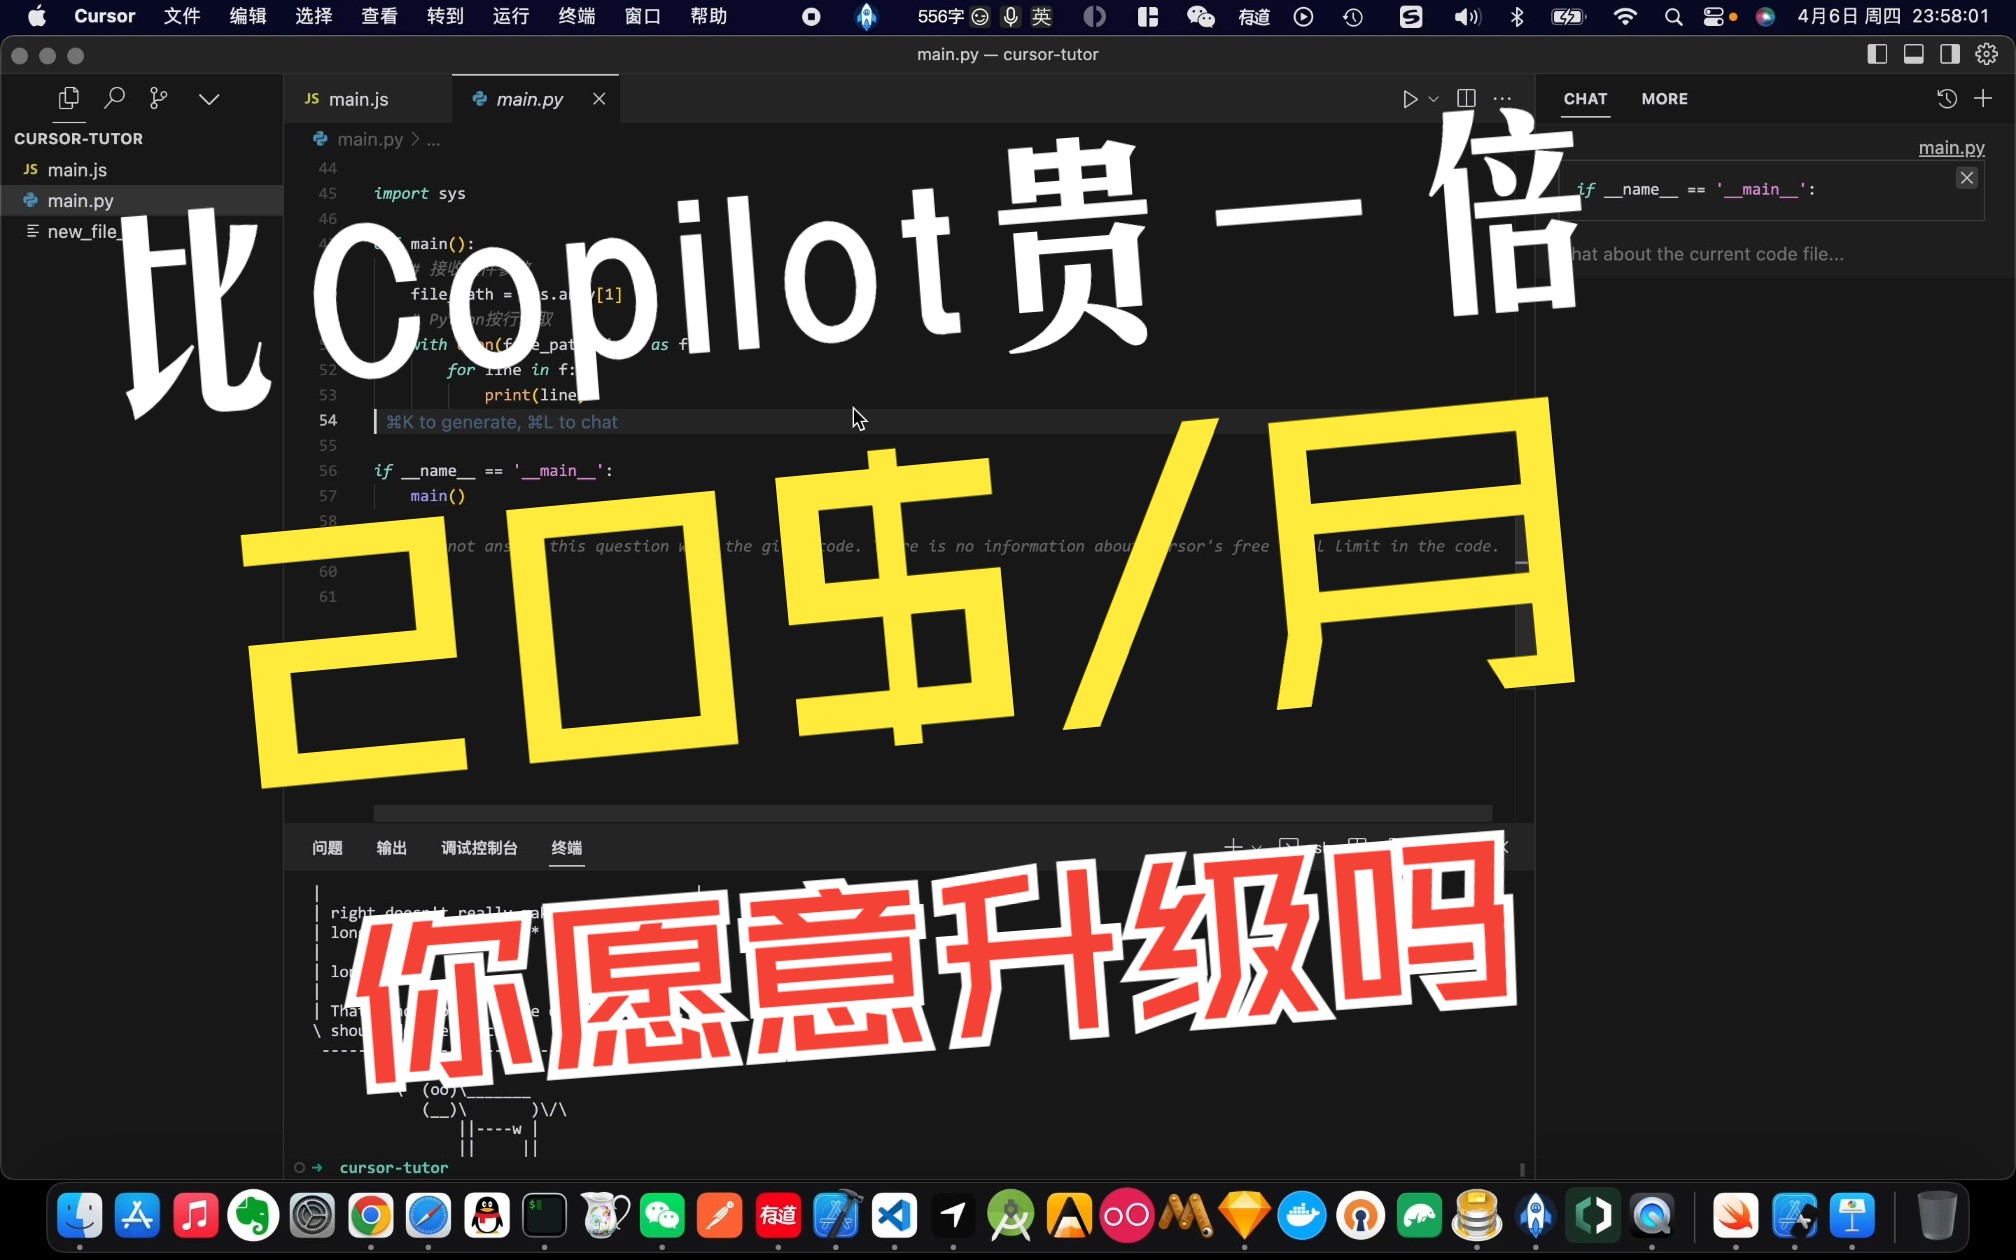2016x1260 pixels.
Task: Open the Source Control branch icon
Action: (158, 98)
